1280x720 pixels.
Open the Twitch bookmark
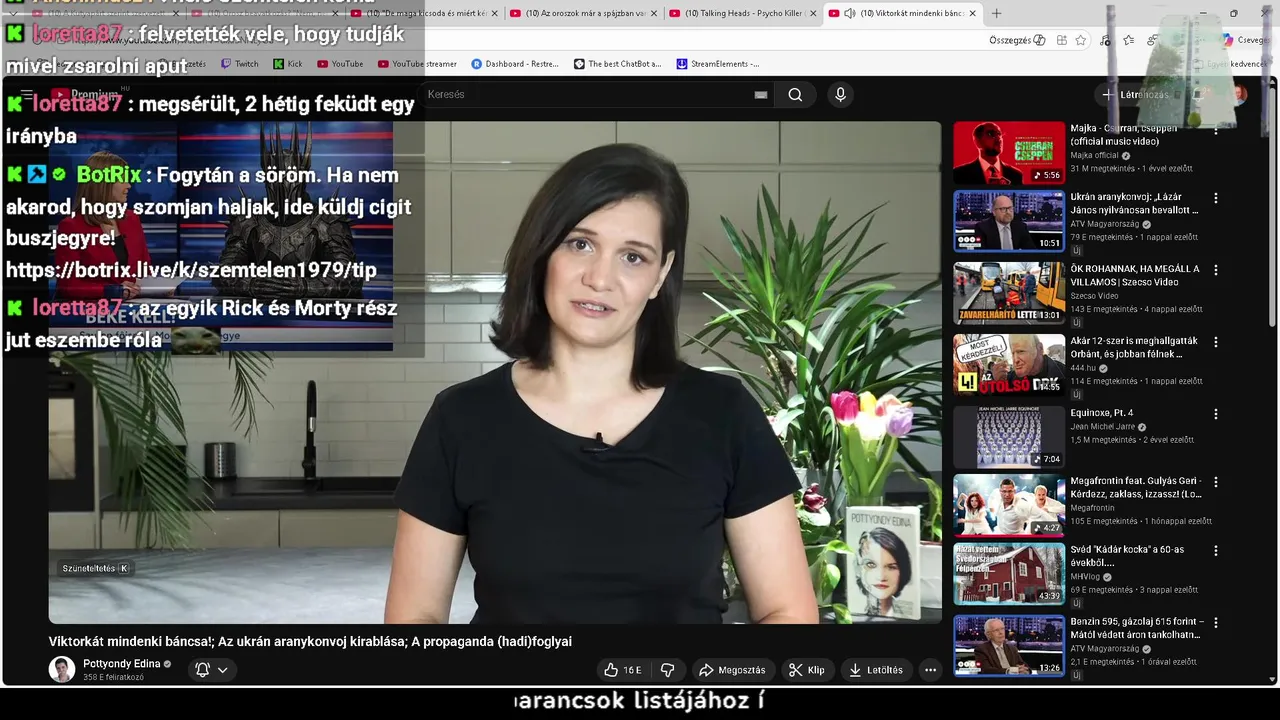pyautogui.click(x=239, y=64)
